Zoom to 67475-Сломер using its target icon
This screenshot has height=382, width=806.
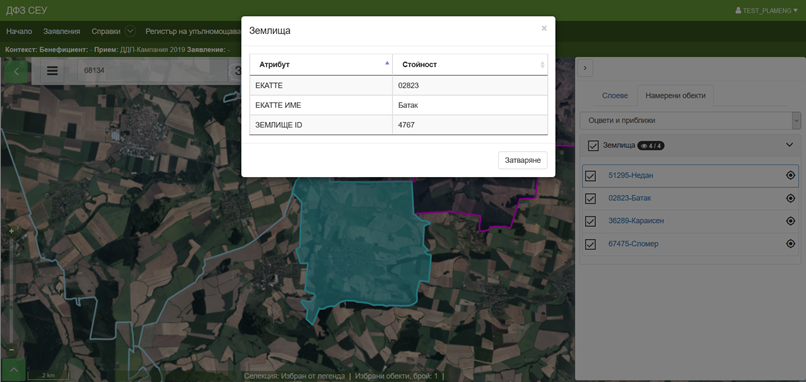coord(791,244)
